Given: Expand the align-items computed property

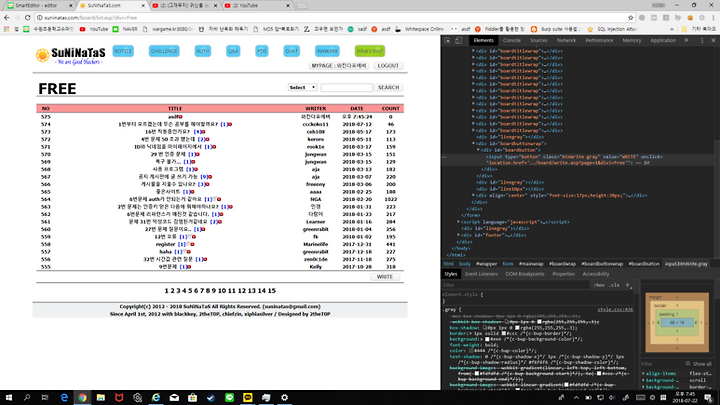Looking at the screenshot, I should 643,374.
